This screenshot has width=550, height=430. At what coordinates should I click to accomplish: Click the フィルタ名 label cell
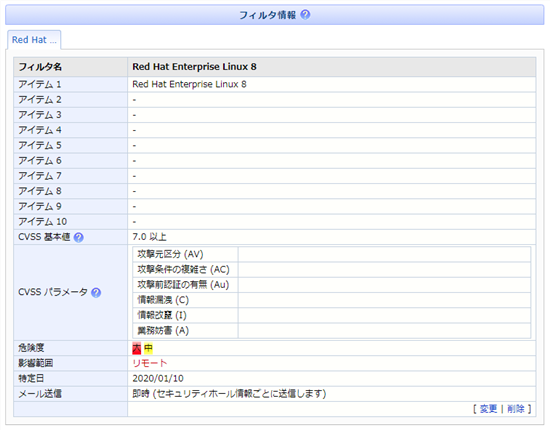pos(71,67)
